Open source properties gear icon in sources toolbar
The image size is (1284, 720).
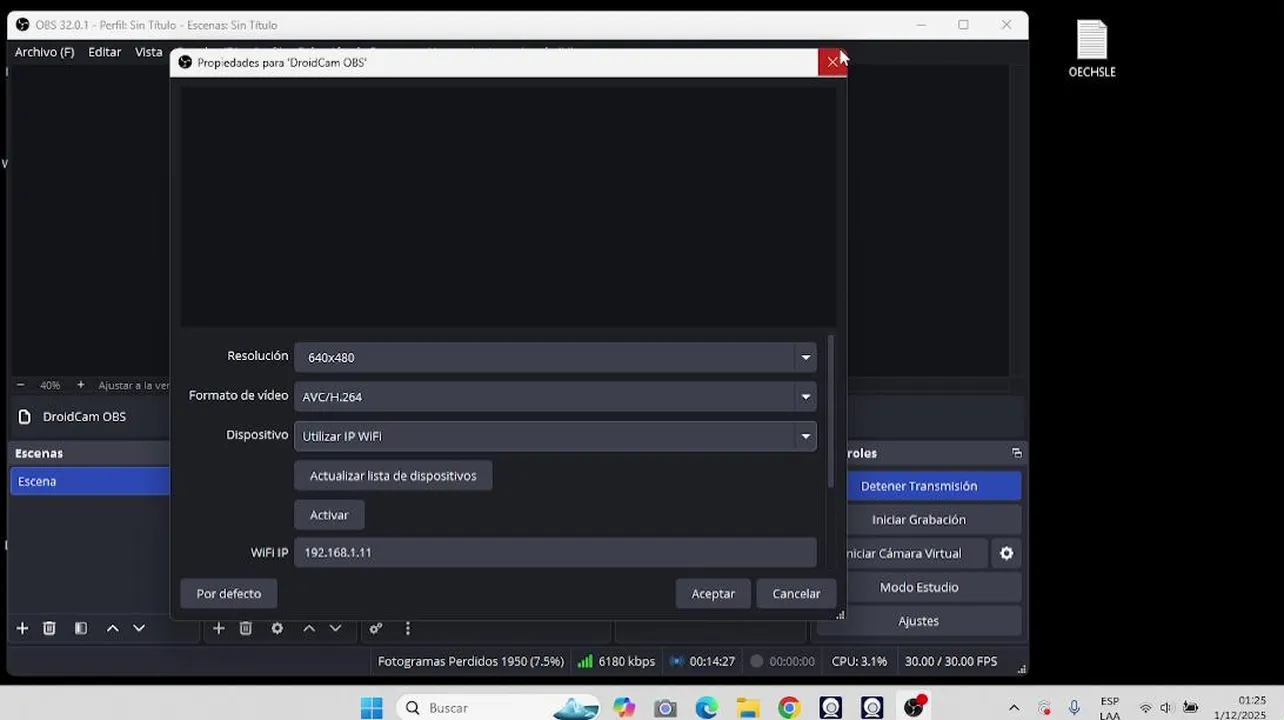point(277,628)
